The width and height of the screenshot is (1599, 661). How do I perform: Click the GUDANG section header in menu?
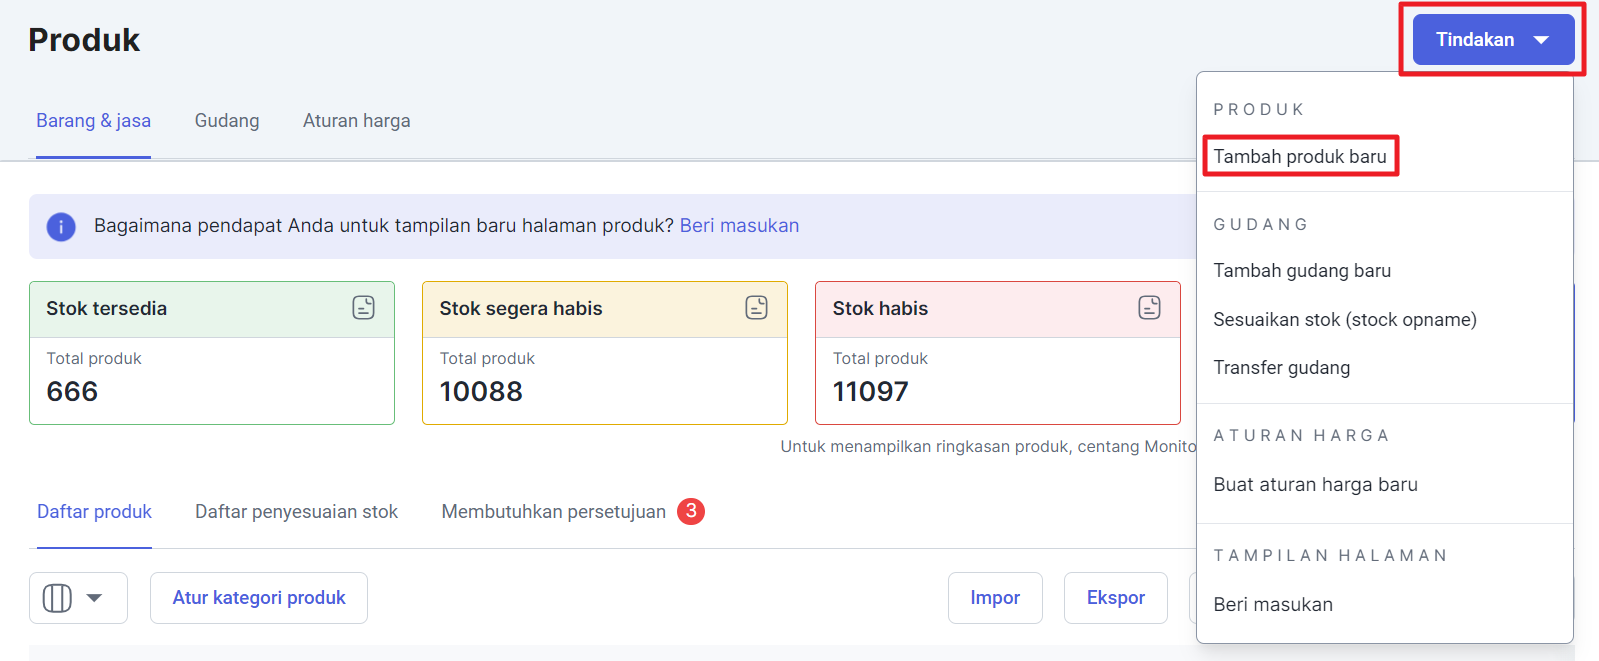click(x=1261, y=225)
